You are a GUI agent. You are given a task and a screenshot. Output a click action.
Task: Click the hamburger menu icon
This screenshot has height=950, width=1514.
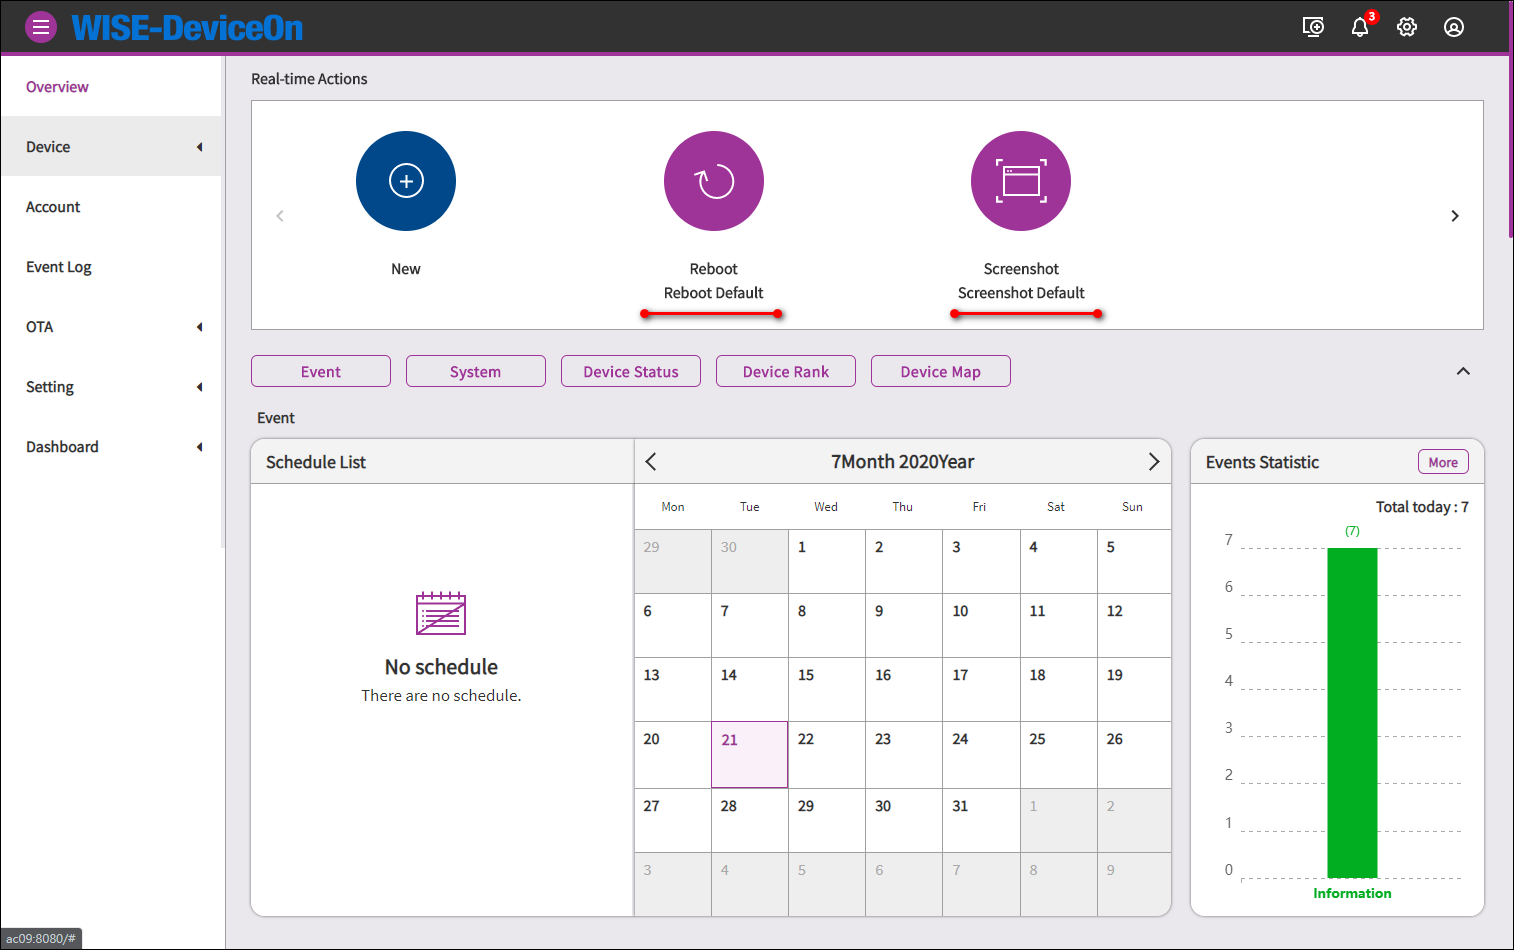(41, 27)
